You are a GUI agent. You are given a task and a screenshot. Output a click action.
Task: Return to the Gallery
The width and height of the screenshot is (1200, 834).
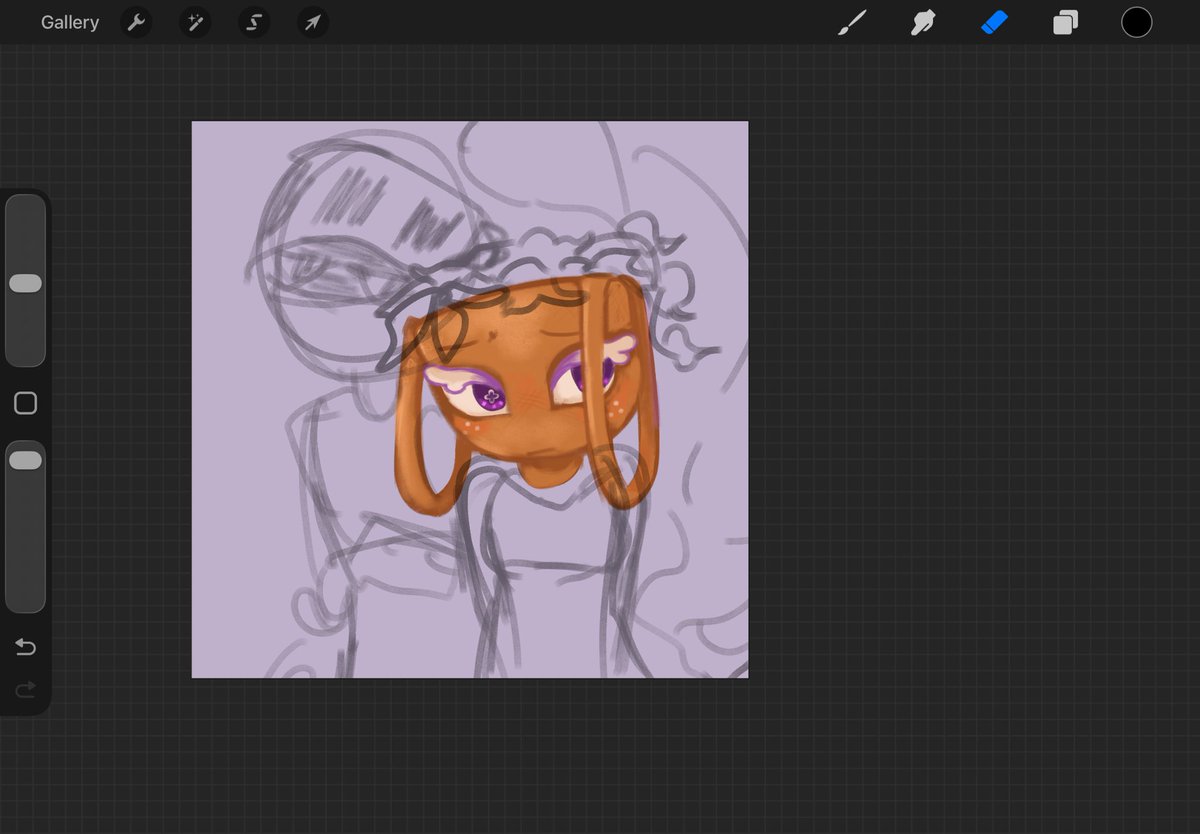pyautogui.click(x=70, y=22)
